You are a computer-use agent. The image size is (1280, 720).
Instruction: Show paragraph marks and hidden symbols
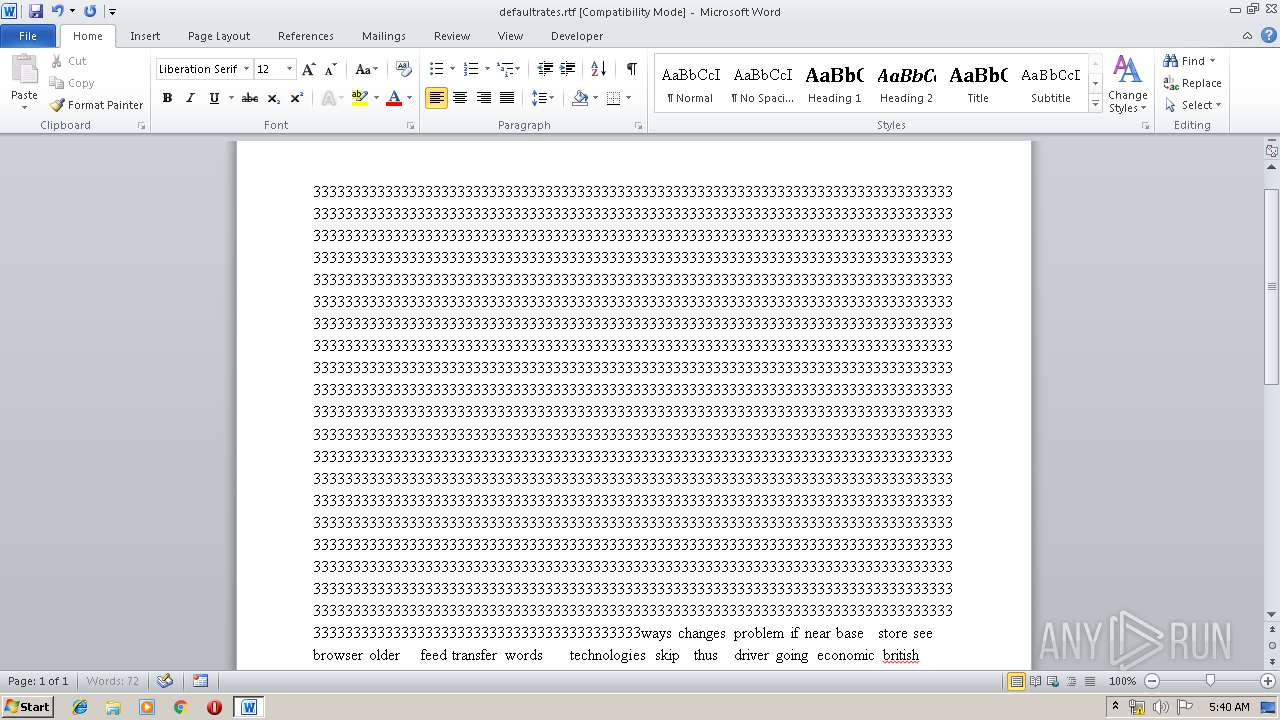click(631, 69)
